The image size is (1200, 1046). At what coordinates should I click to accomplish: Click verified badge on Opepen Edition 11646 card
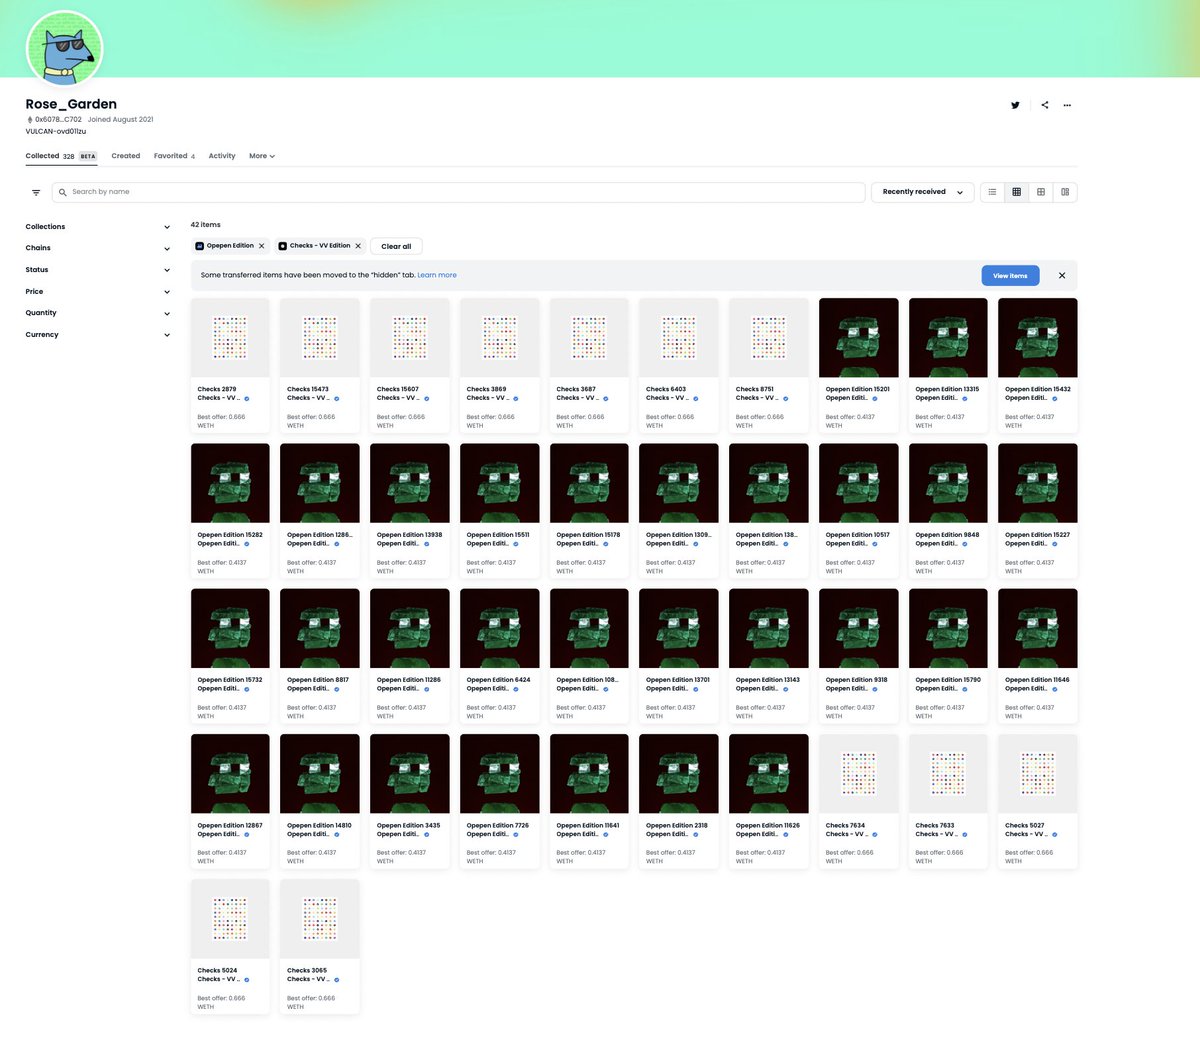coord(1055,689)
